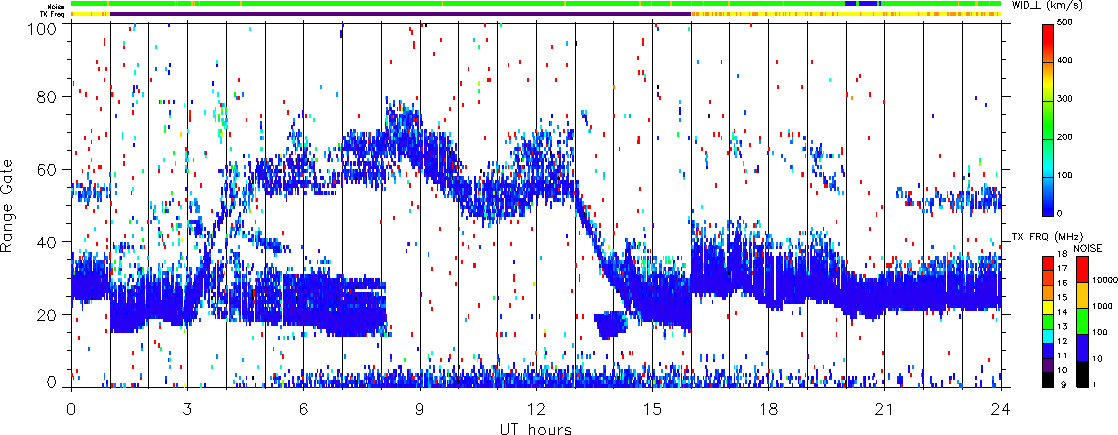Click the TX FRQ color scale bar
This screenshot has height=435, width=1118.
[1049, 321]
